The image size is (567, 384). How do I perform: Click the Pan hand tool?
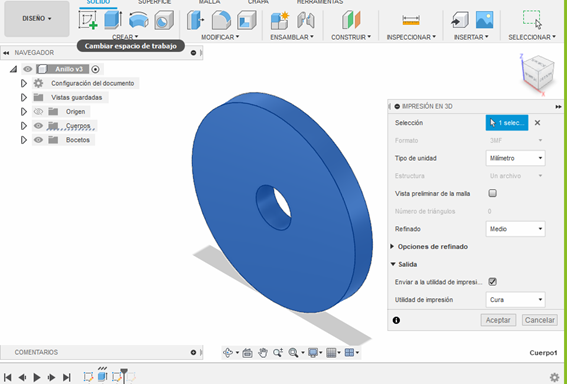[x=263, y=353]
